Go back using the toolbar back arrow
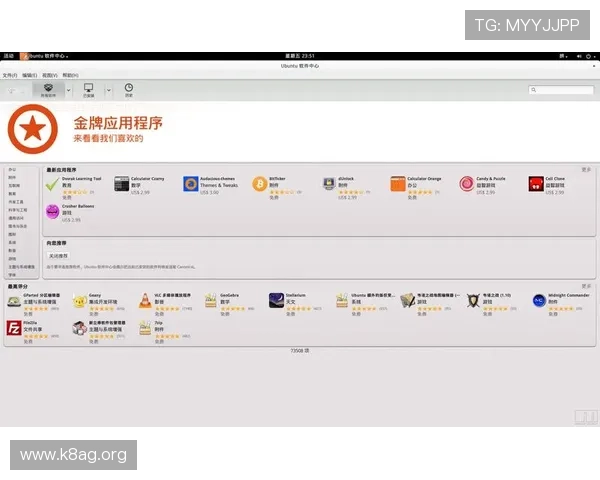This screenshot has width=600, height=480. coord(12,91)
